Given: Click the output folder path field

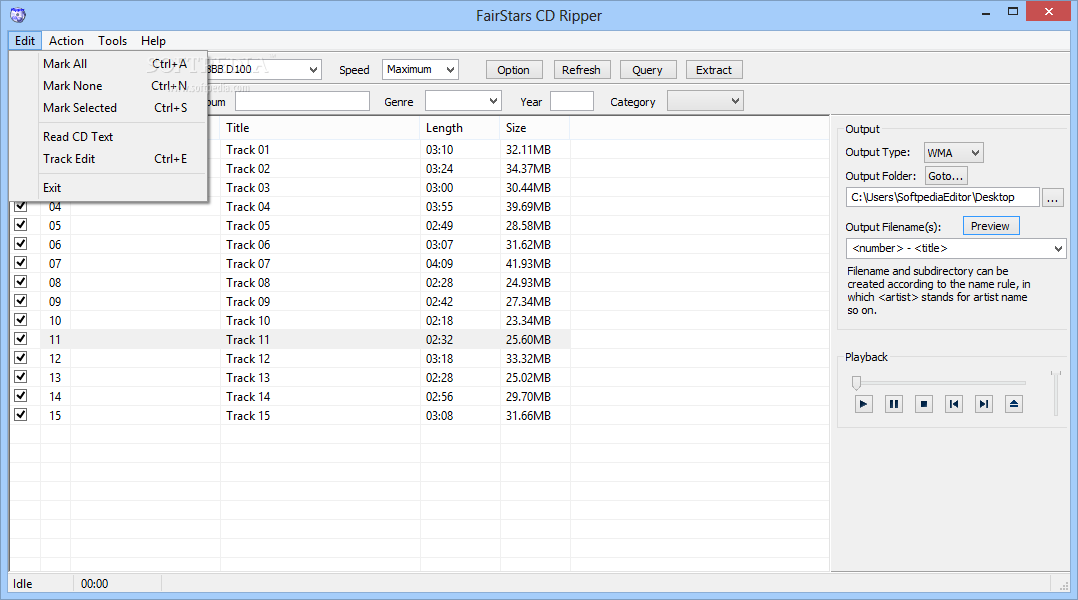Looking at the screenshot, I should click(943, 197).
